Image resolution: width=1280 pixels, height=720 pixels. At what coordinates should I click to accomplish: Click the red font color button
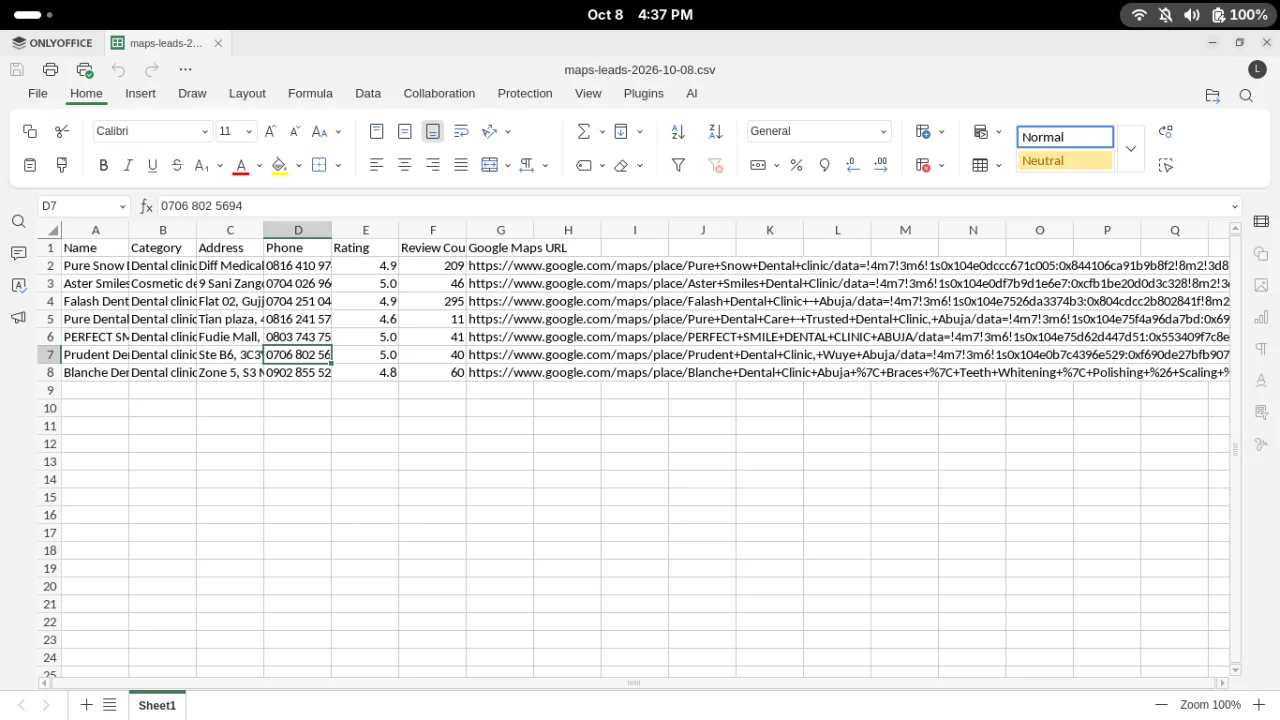click(240, 165)
